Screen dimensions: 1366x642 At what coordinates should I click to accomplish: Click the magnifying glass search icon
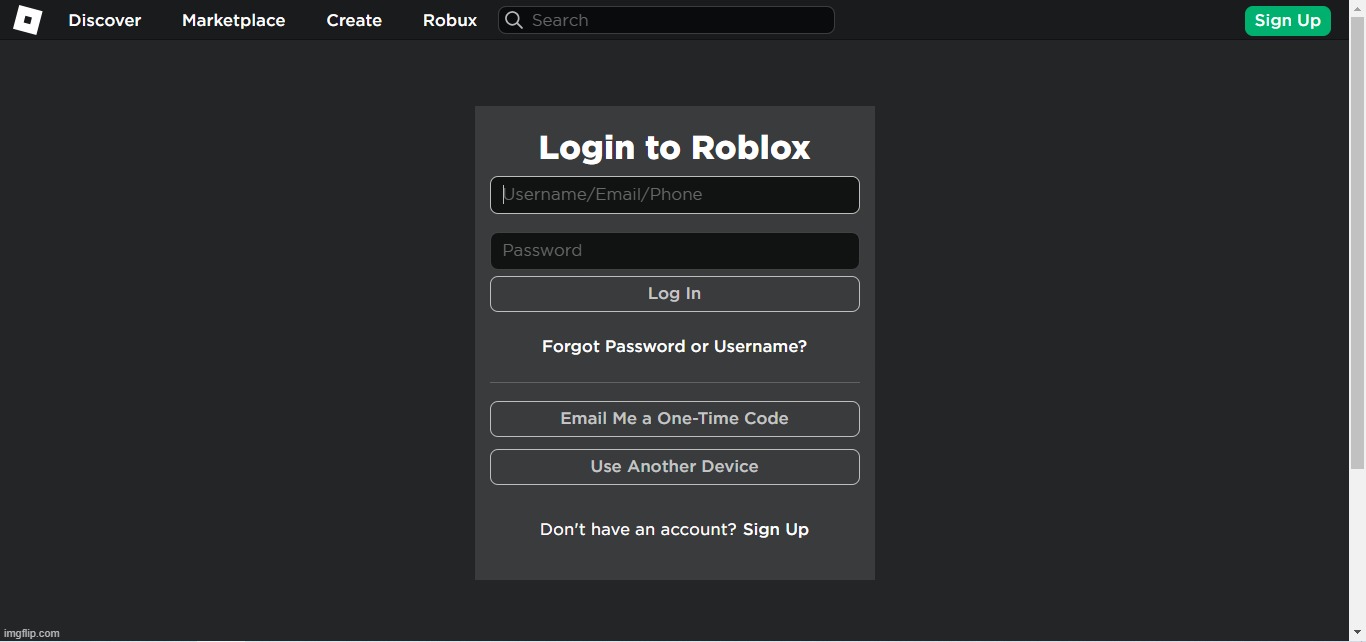tap(514, 20)
